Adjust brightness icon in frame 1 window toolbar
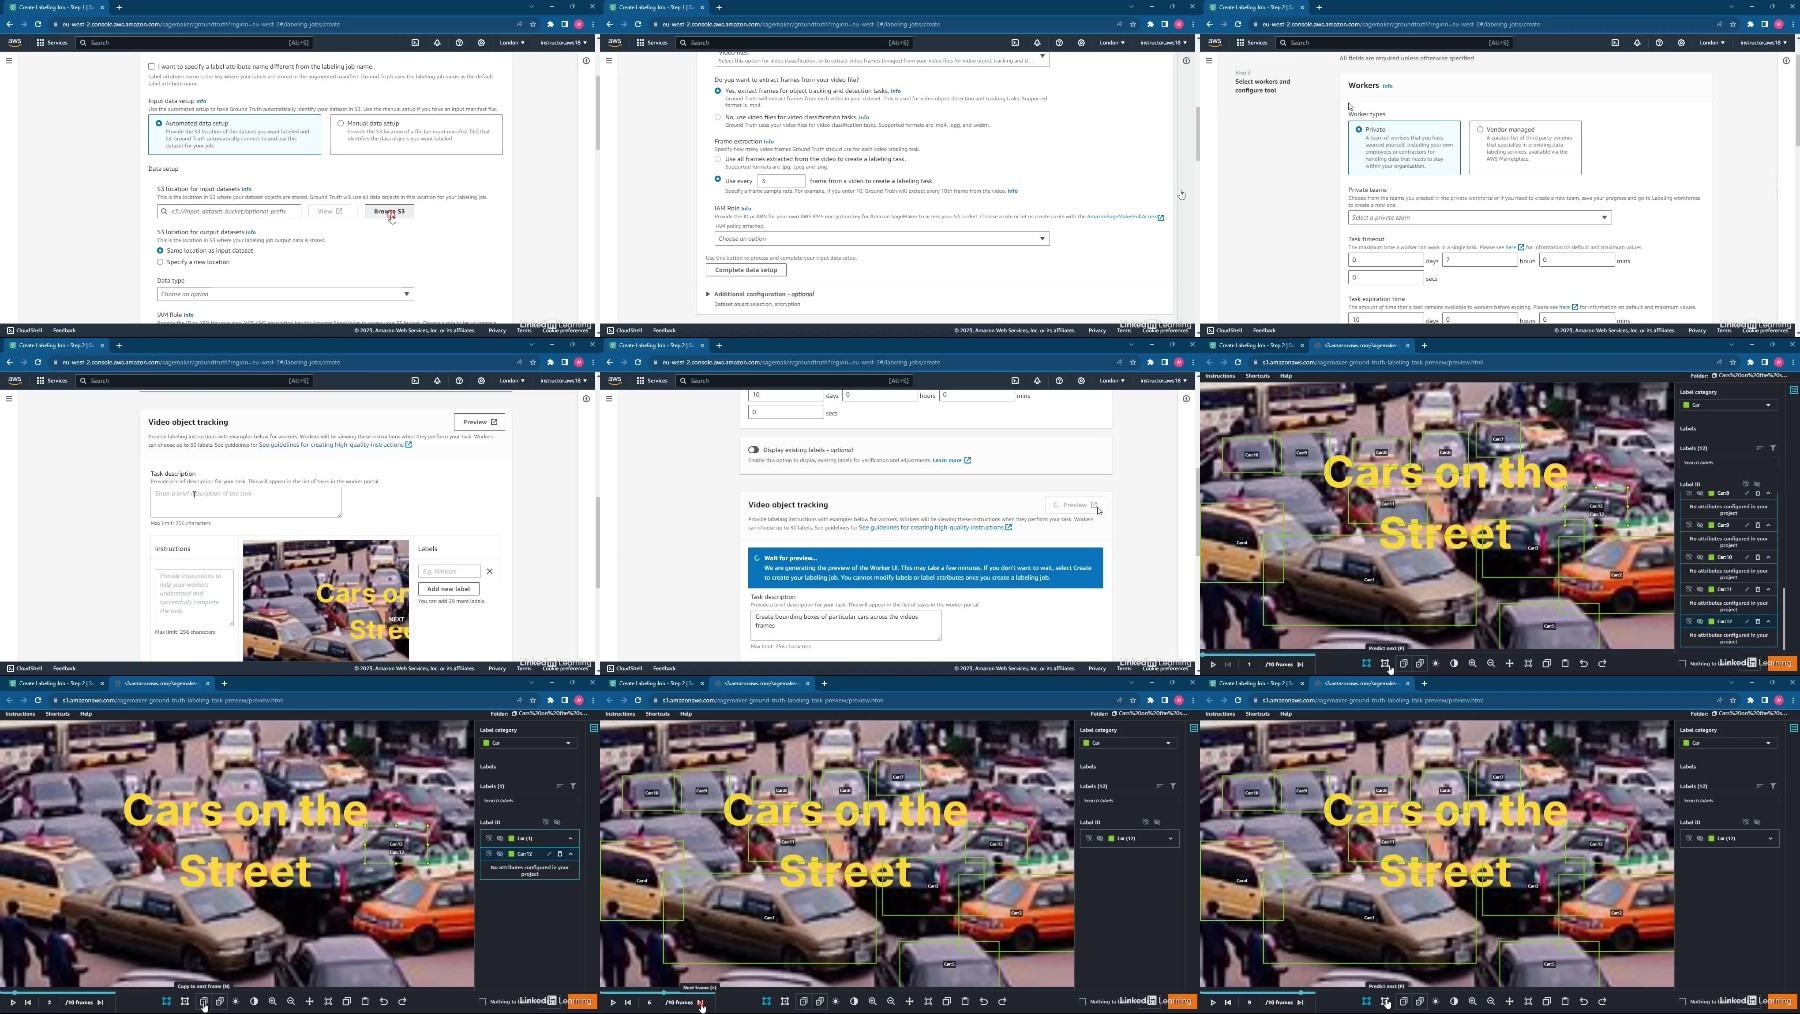 tap(1436, 663)
